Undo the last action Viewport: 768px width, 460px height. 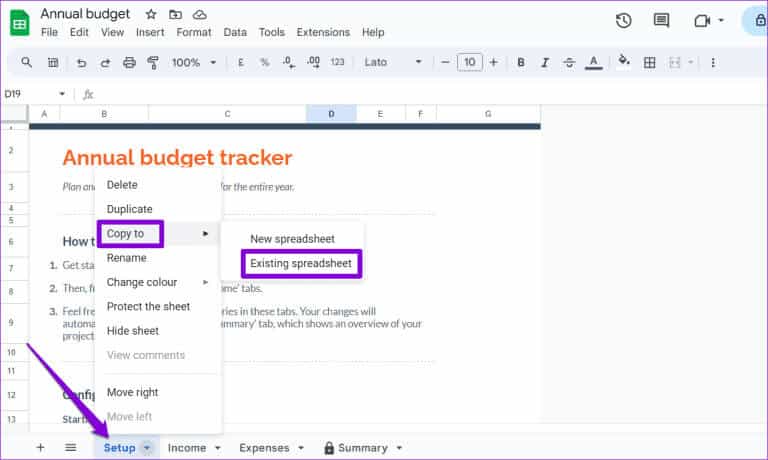[81, 63]
